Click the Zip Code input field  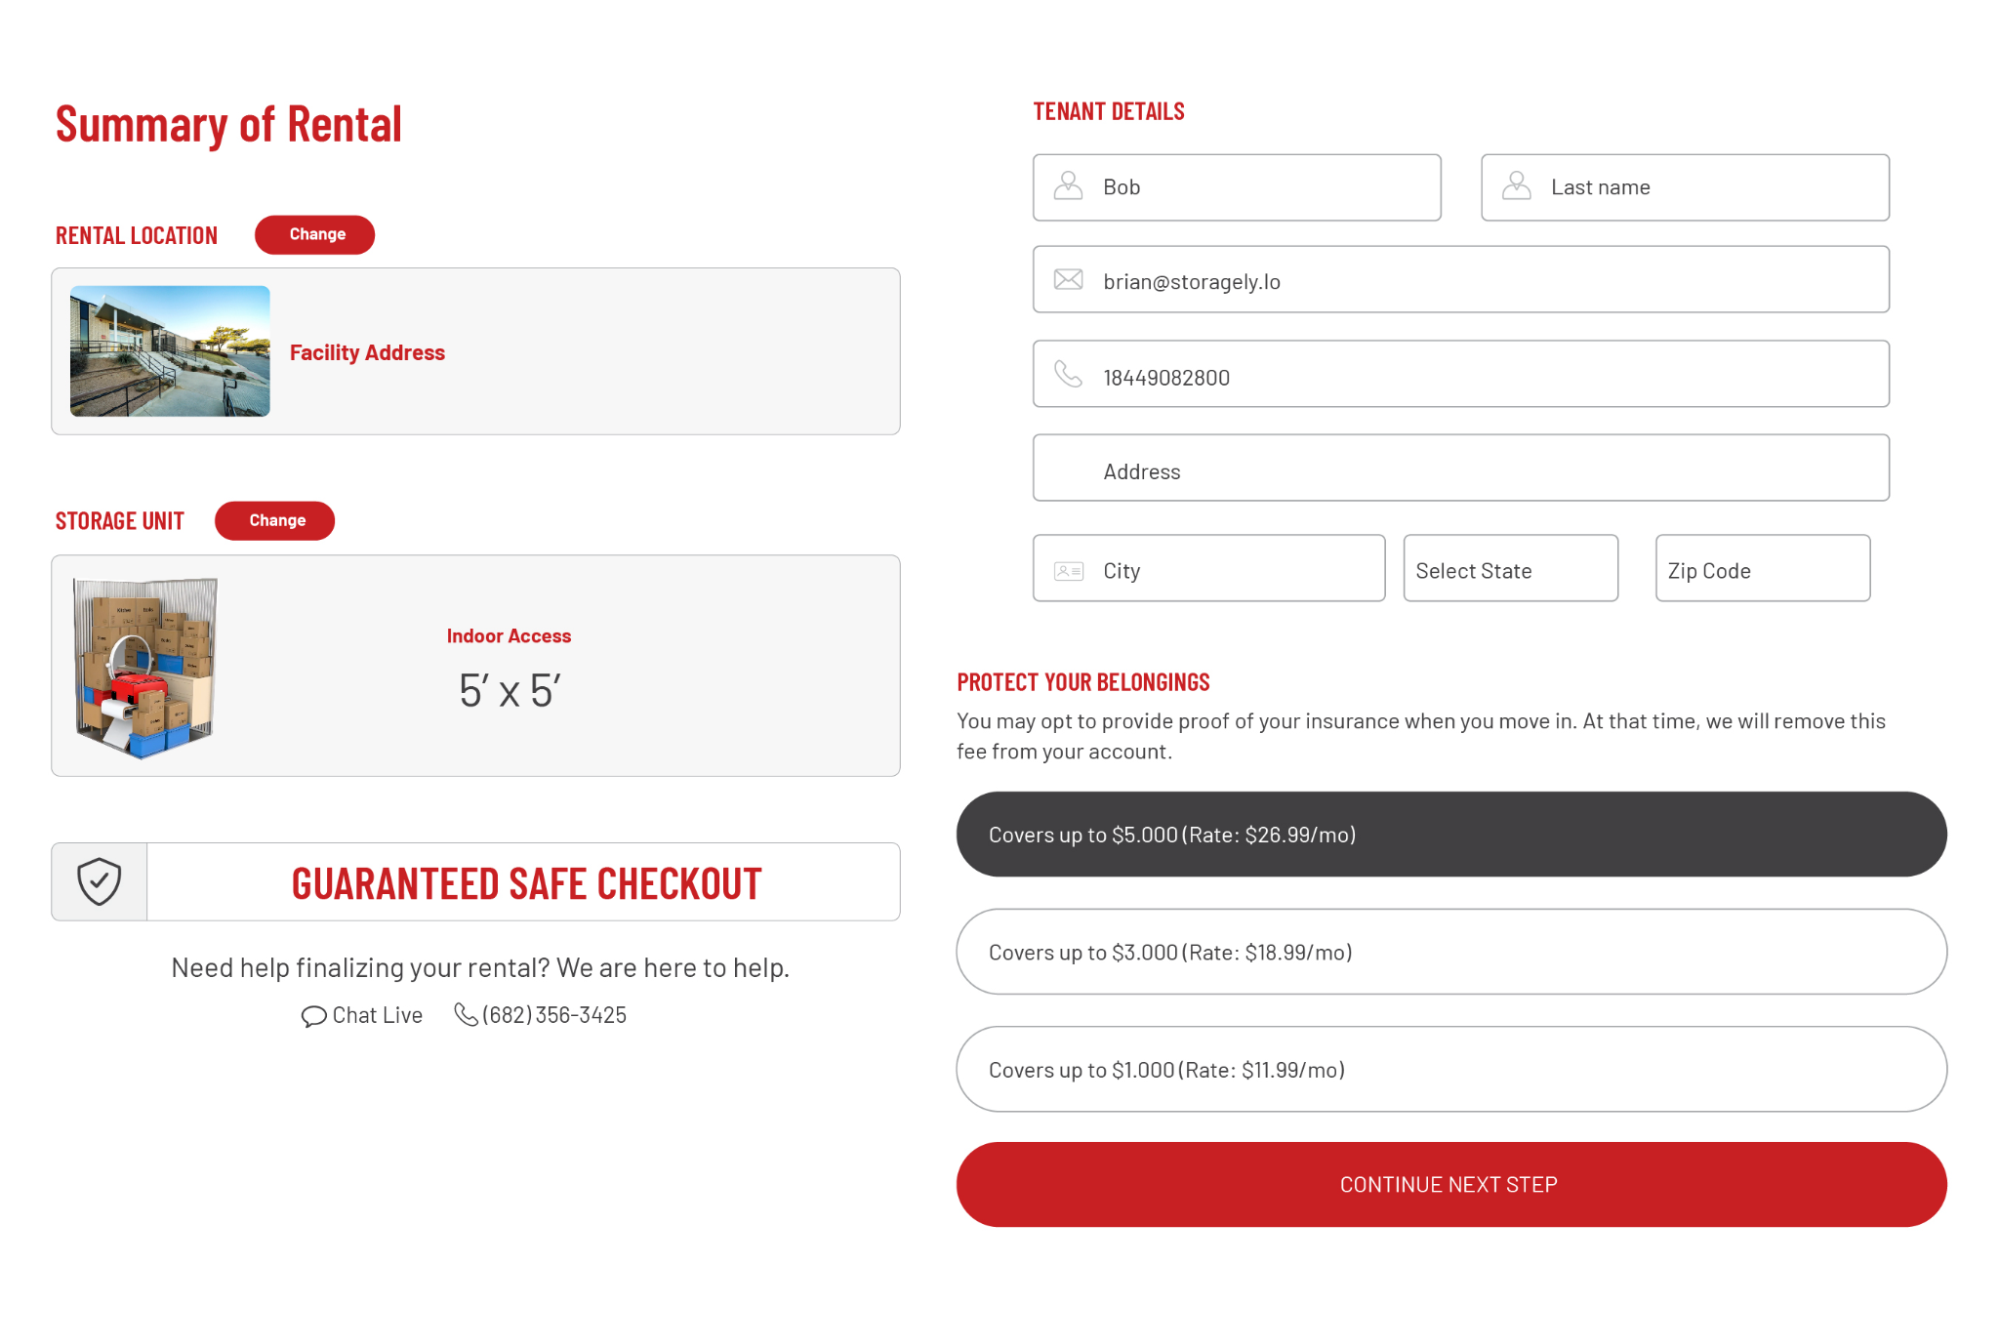(1762, 568)
